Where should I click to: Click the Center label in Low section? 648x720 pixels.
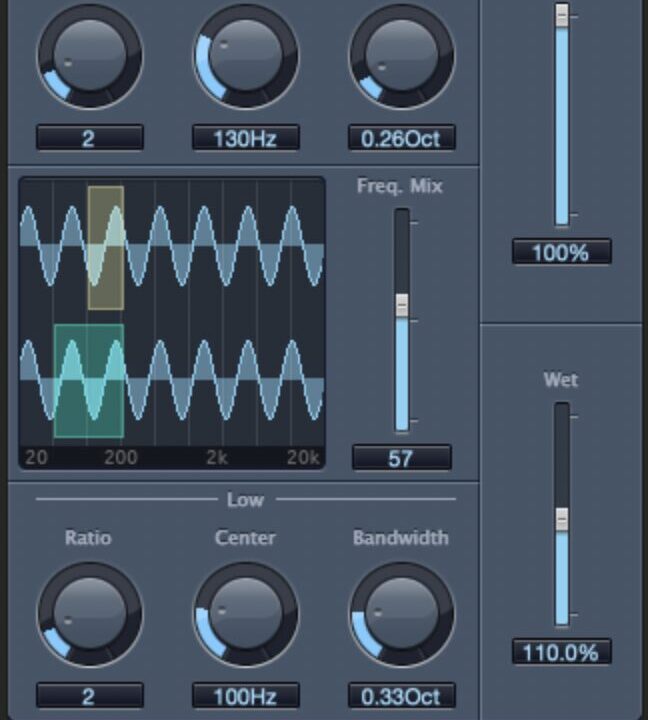click(245, 538)
